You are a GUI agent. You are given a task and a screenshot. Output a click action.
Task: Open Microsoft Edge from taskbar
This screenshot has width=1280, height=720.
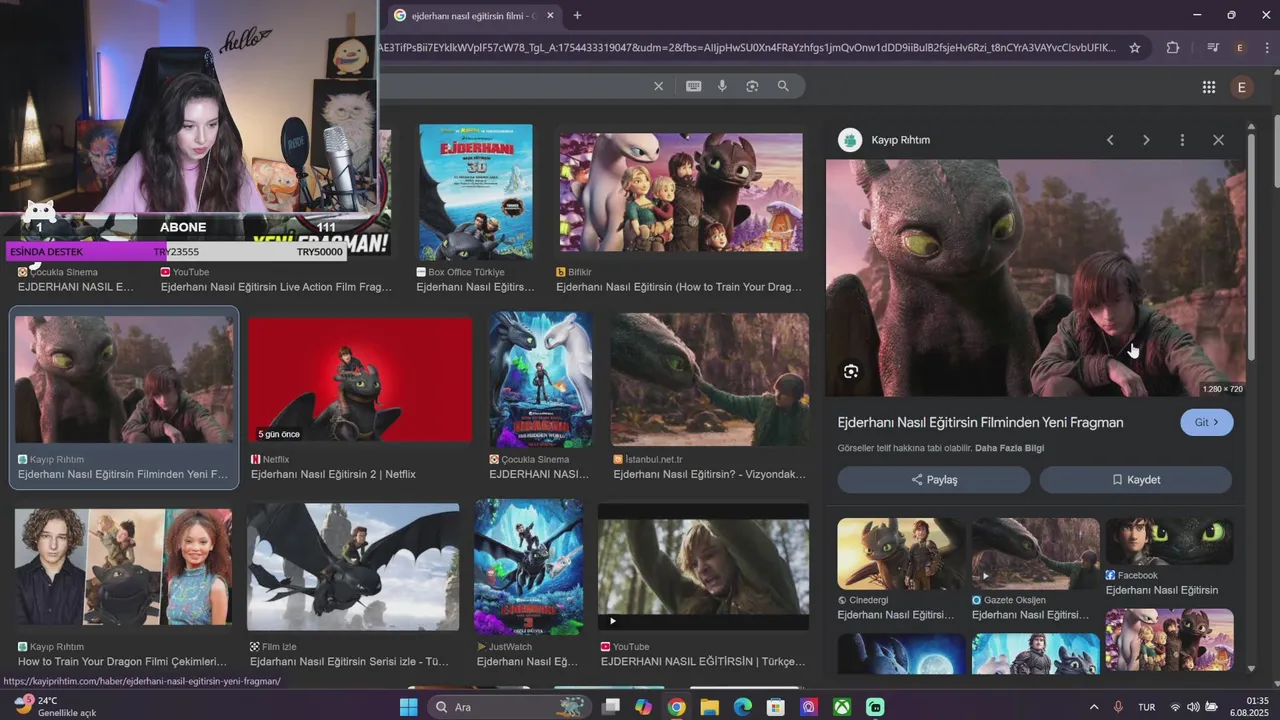(742, 707)
